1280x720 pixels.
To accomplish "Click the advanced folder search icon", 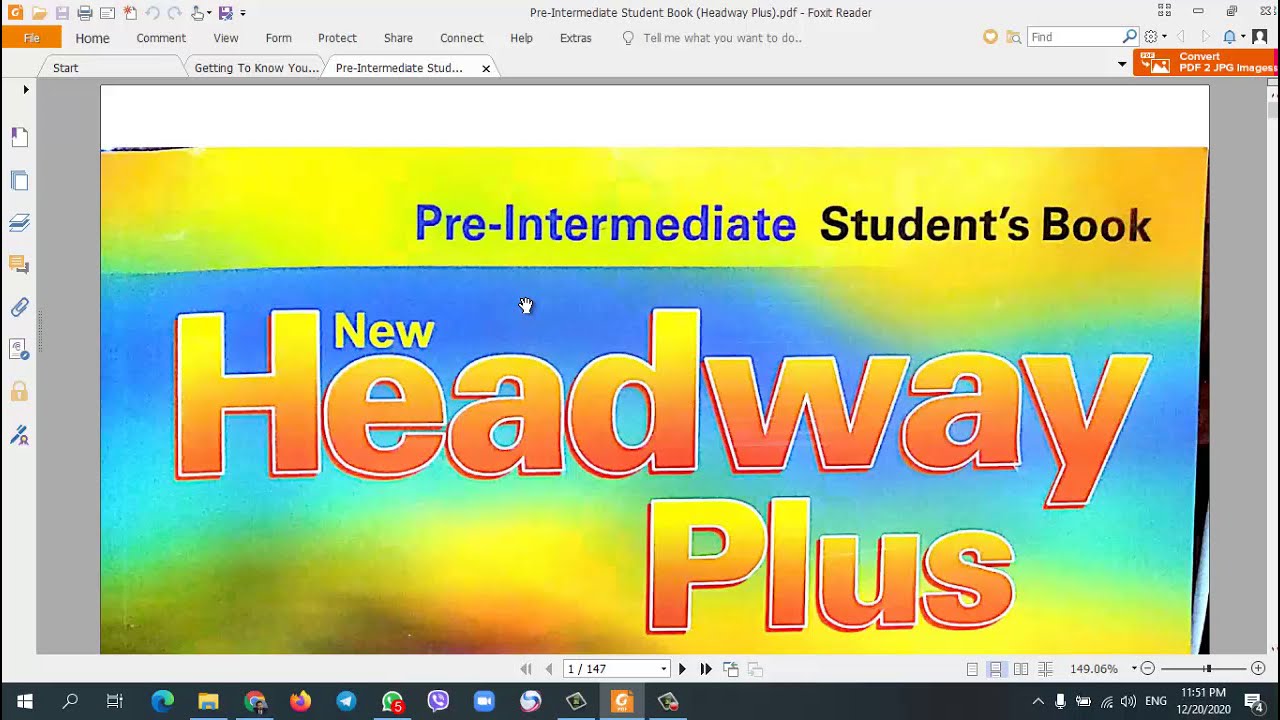I will point(1014,37).
